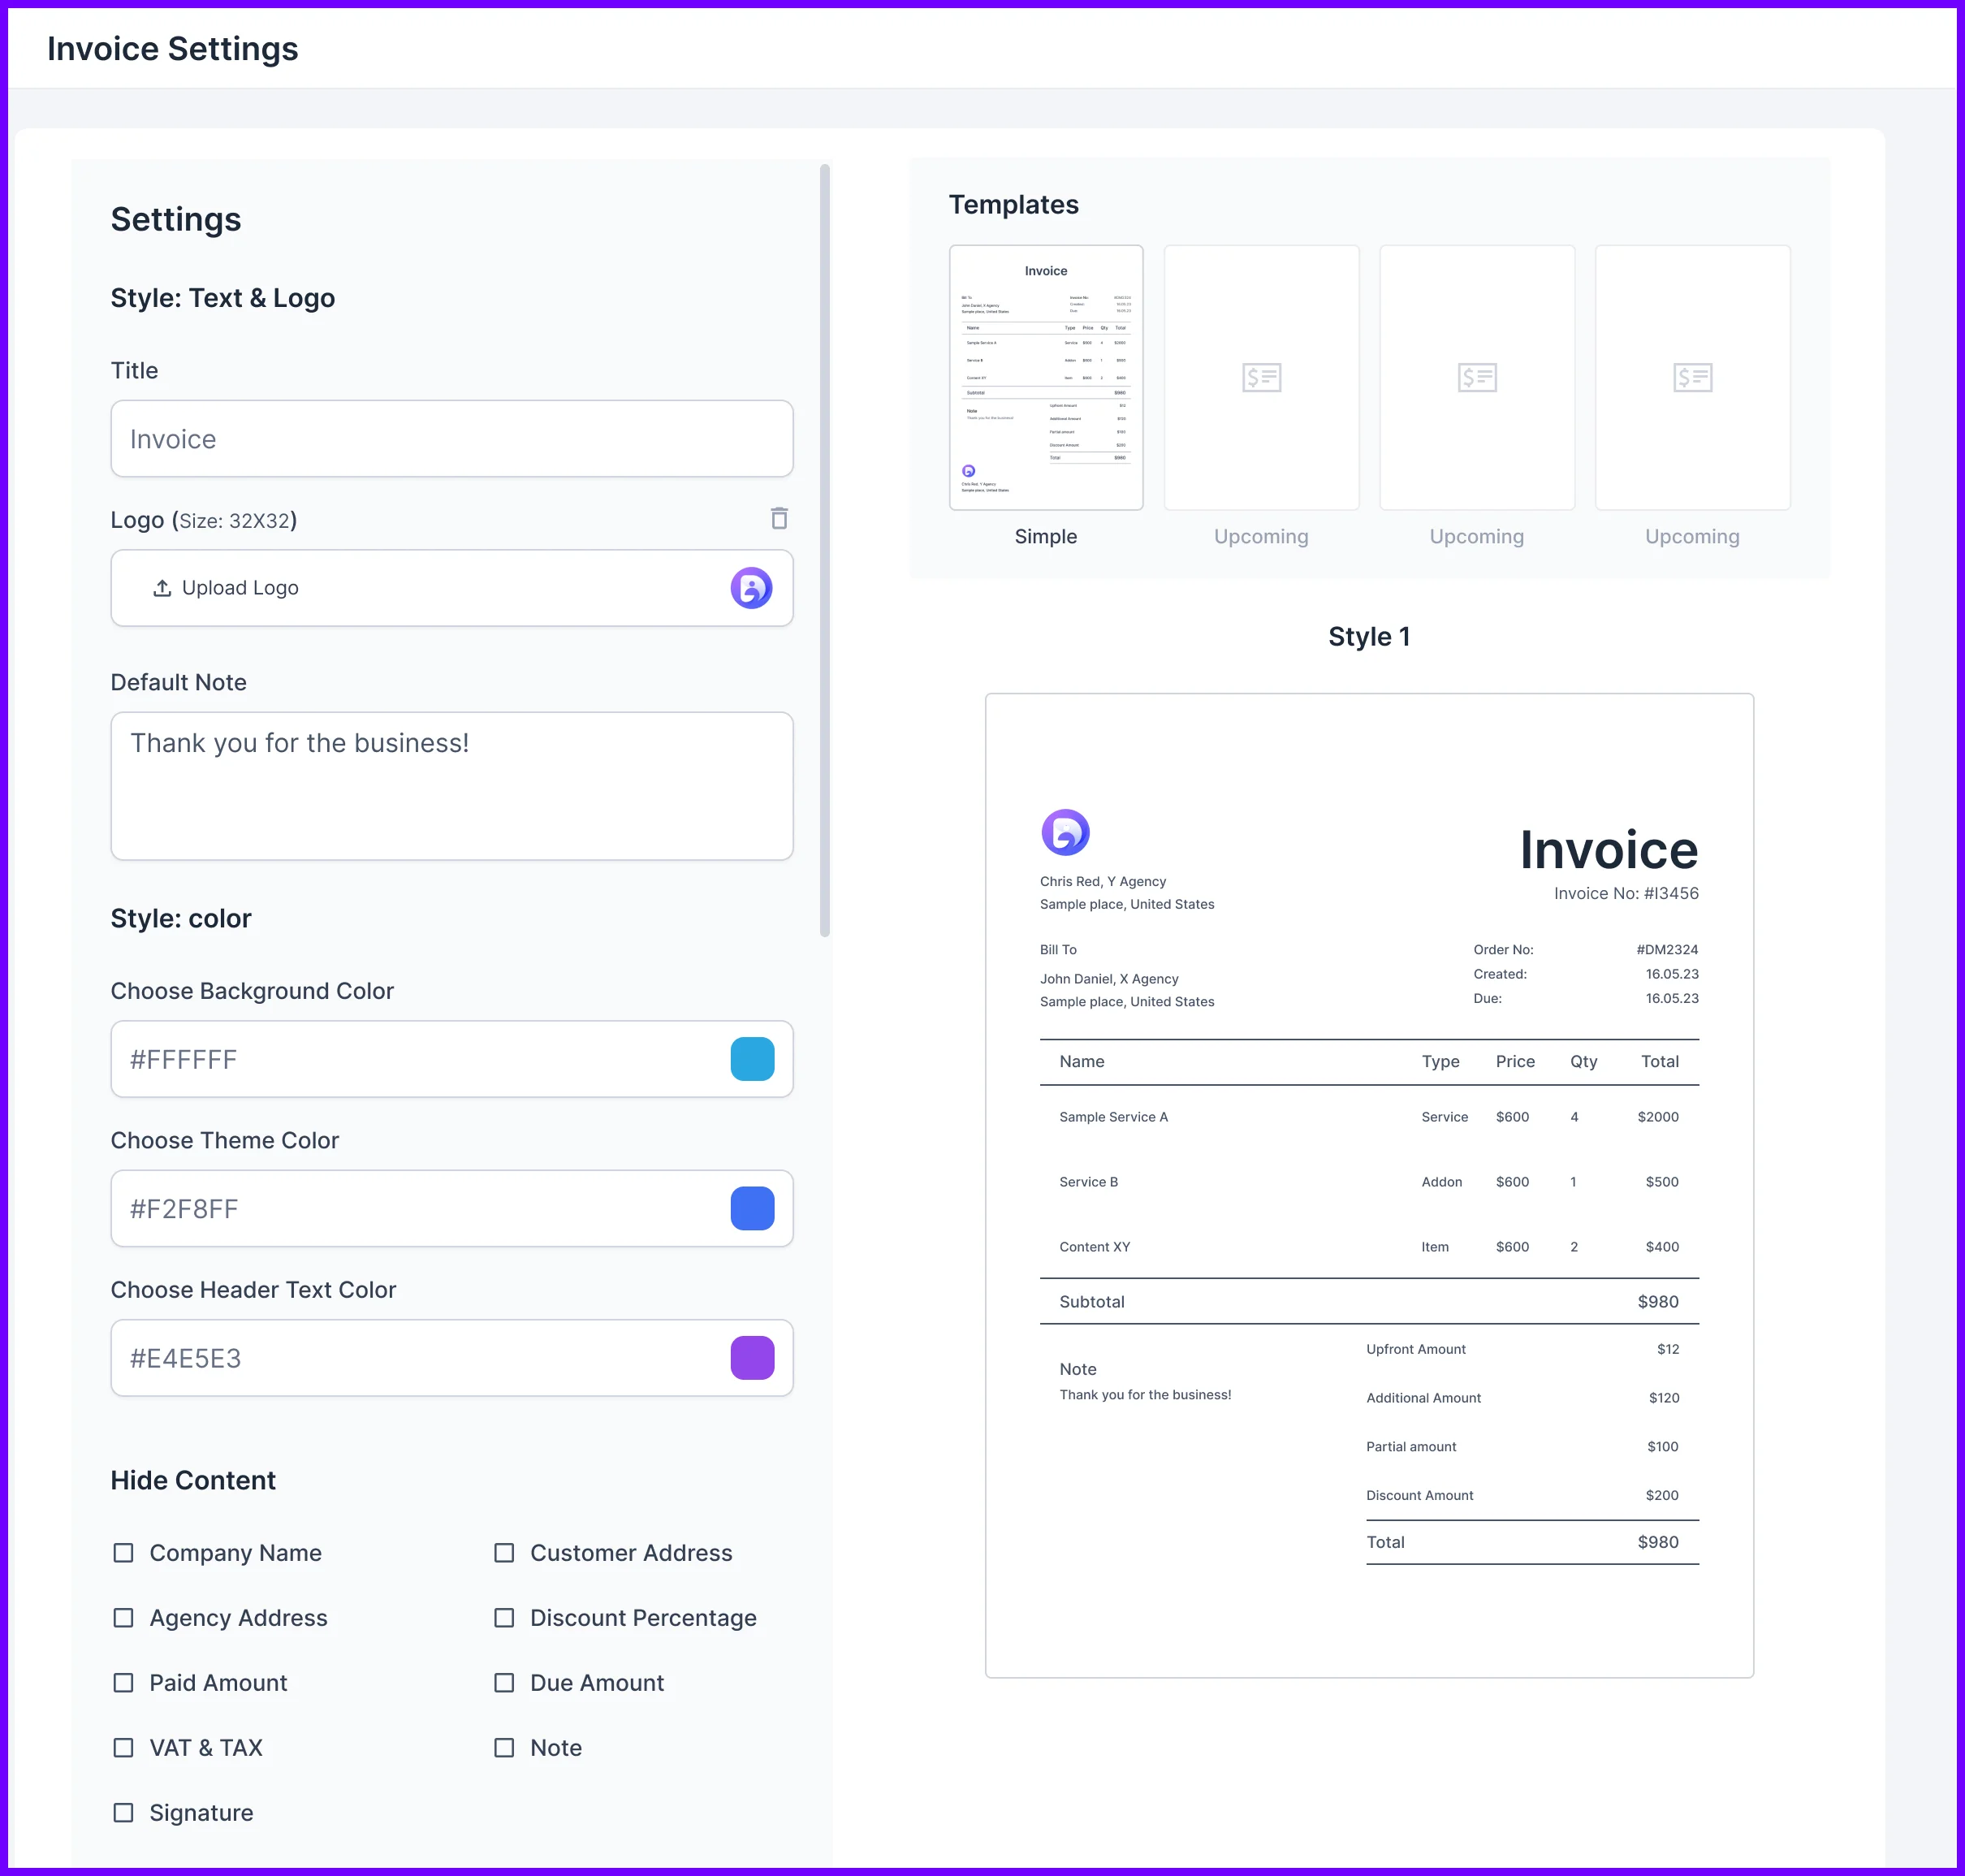Delete the uploaded logo via trash icon
This screenshot has height=1876, width=1965.
pos(779,519)
